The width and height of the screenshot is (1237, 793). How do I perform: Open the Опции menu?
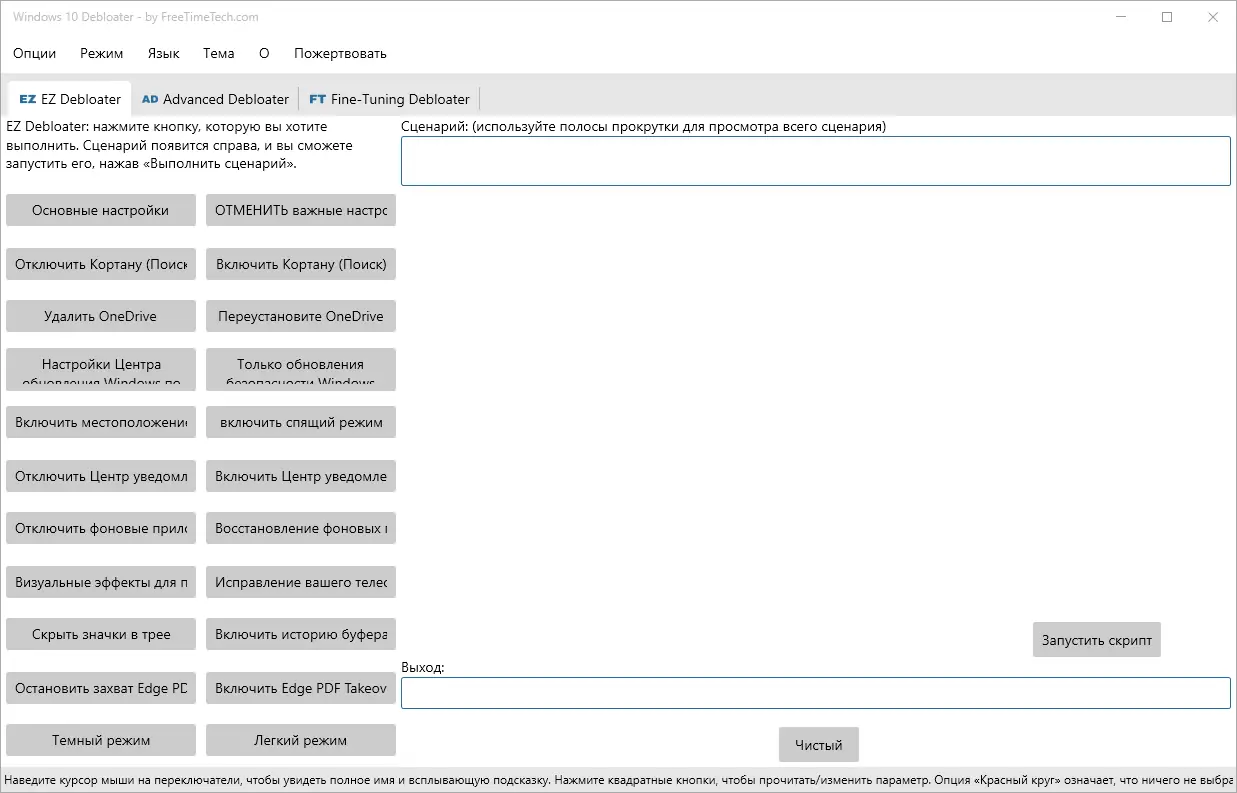(34, 53)
